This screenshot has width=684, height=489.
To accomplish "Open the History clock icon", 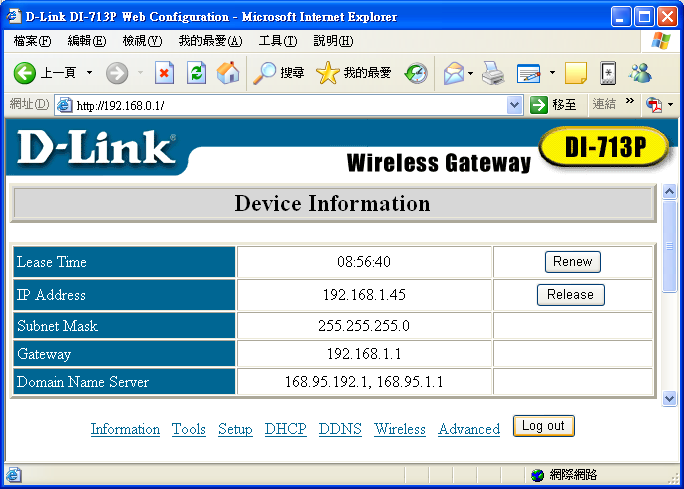I will [x=416, y=73].
